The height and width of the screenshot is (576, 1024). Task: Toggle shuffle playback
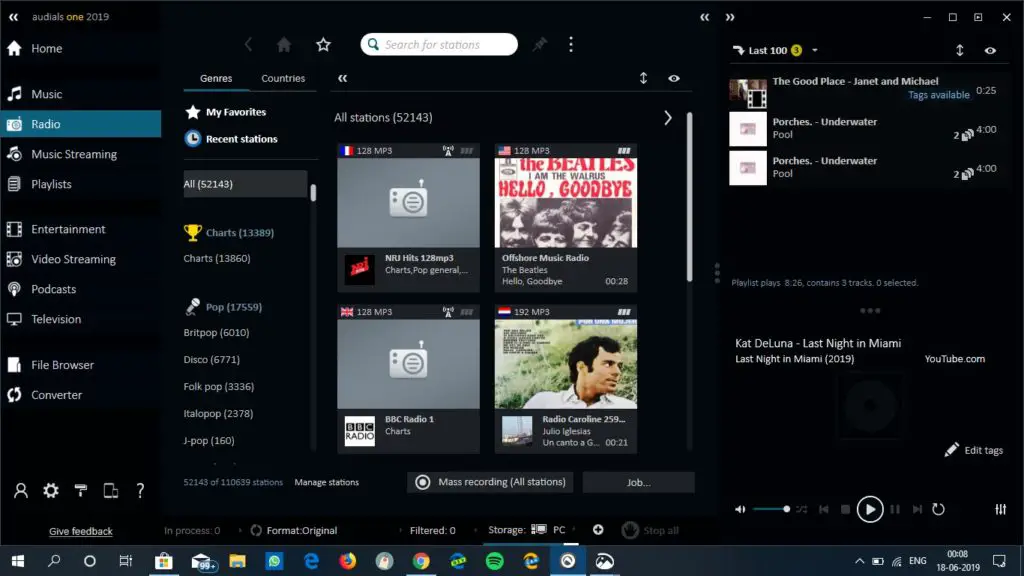(801, 509)
